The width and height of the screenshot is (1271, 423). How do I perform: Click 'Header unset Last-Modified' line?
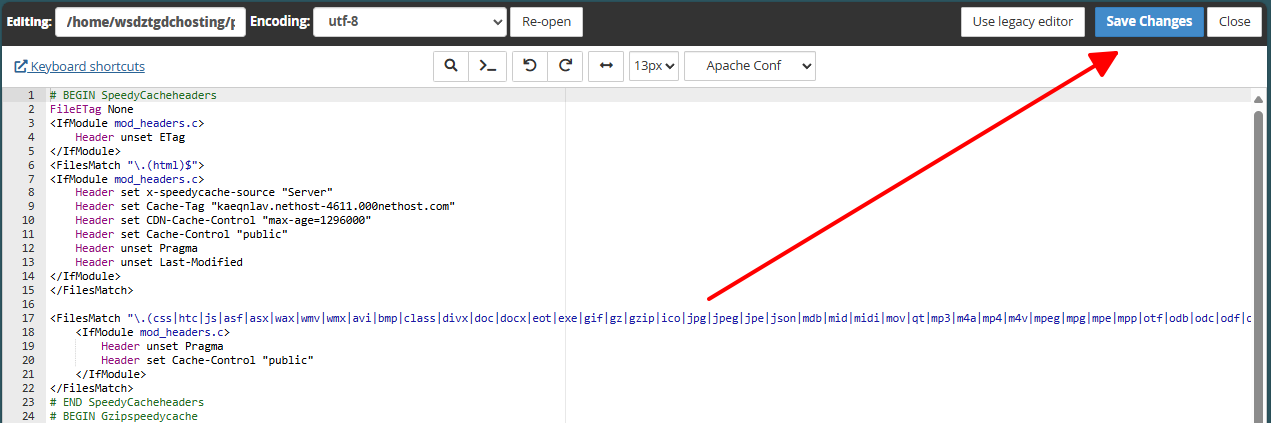[159, 263]
